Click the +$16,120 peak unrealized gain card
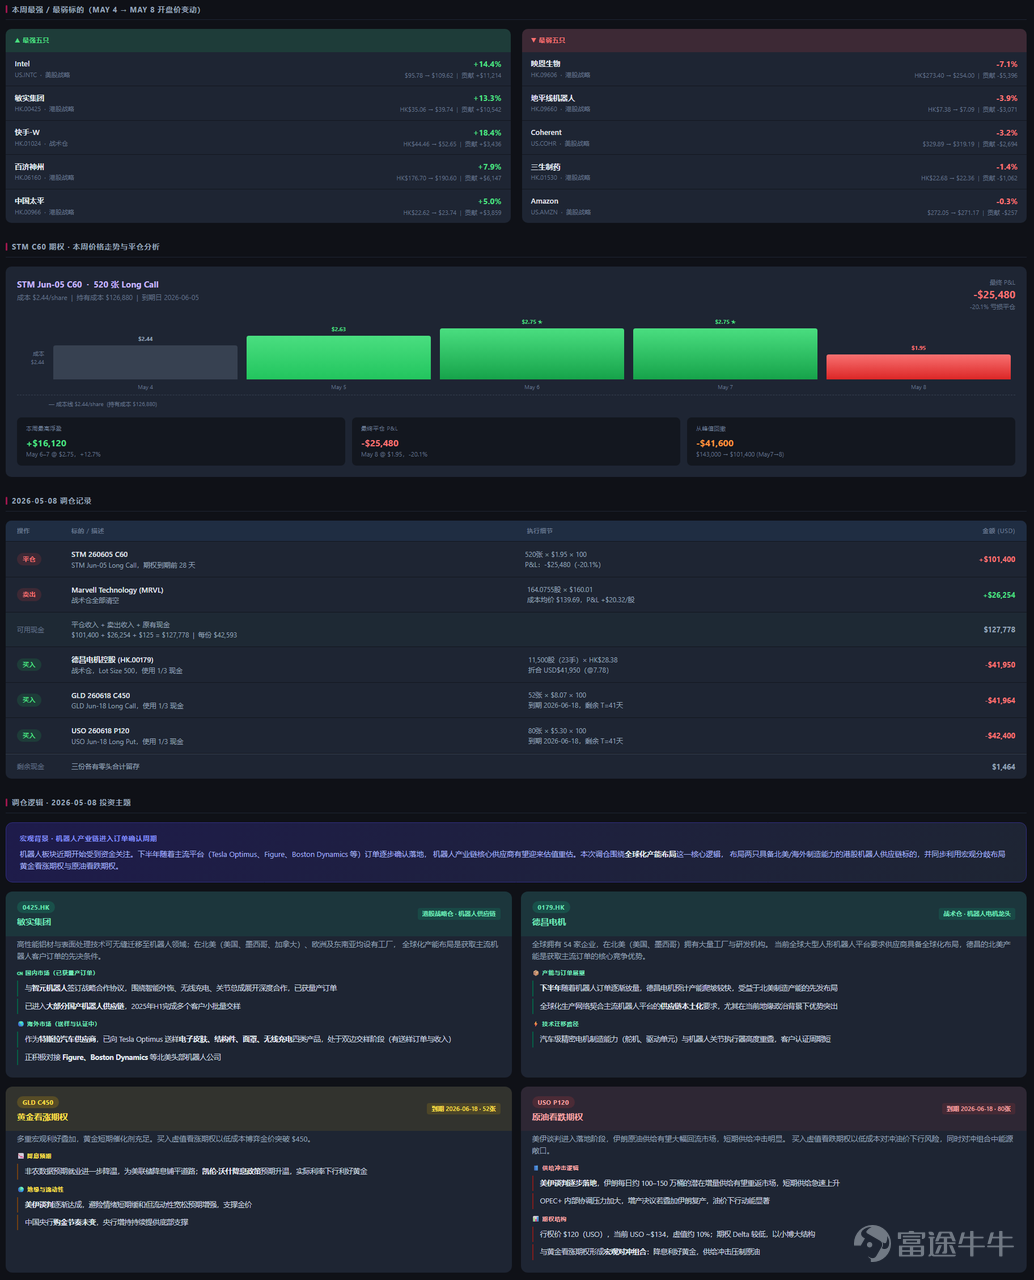This screenshot has height=1280, width=1034. [x=181, y=441]
